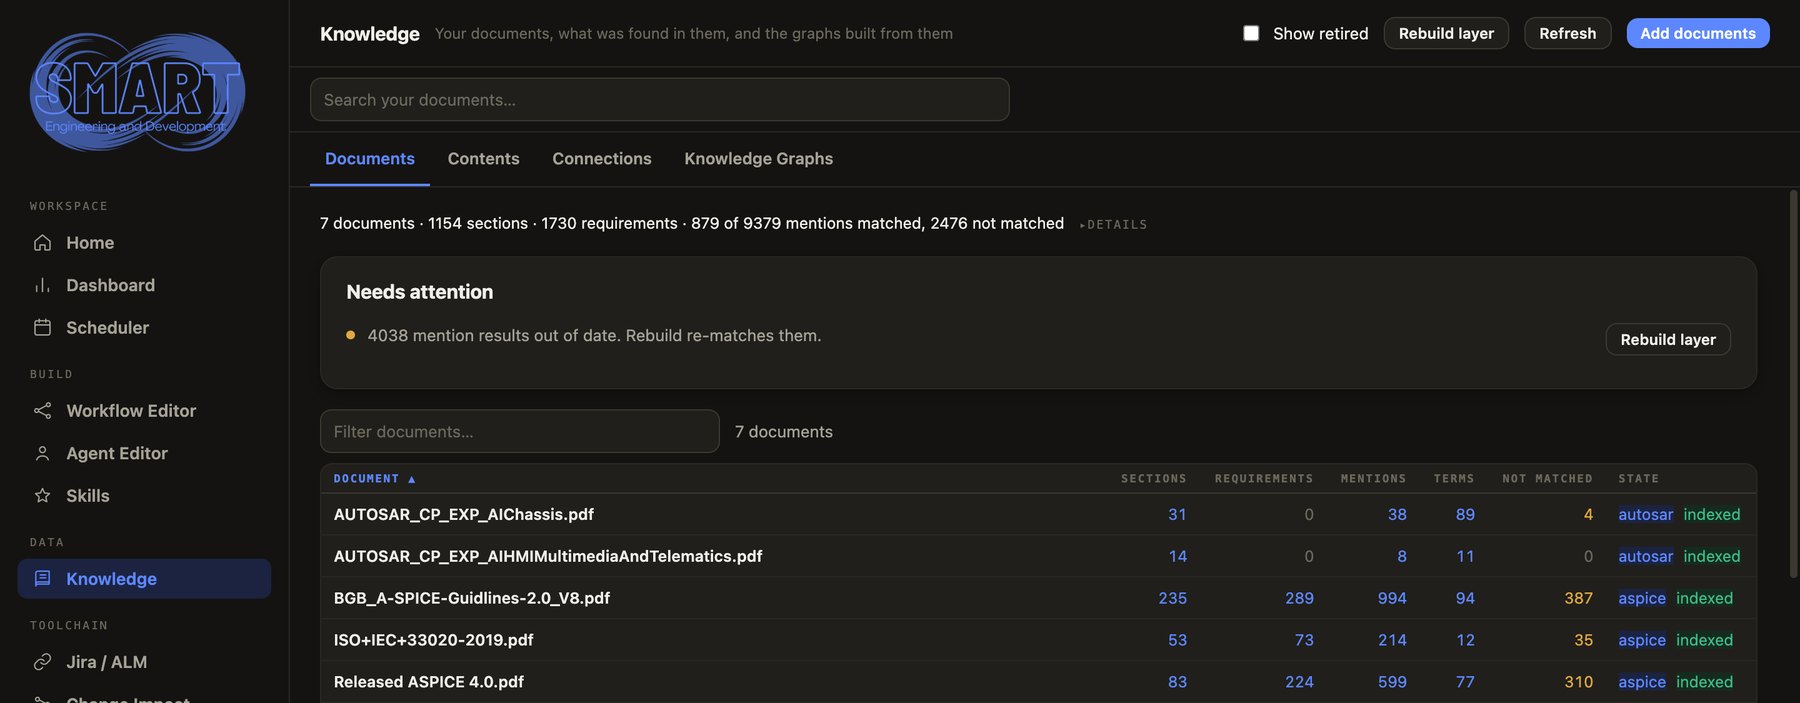Viewport: 1800px width, 703px height.
Task: Toggle the Show retired checkbox
Action: 1251,33
